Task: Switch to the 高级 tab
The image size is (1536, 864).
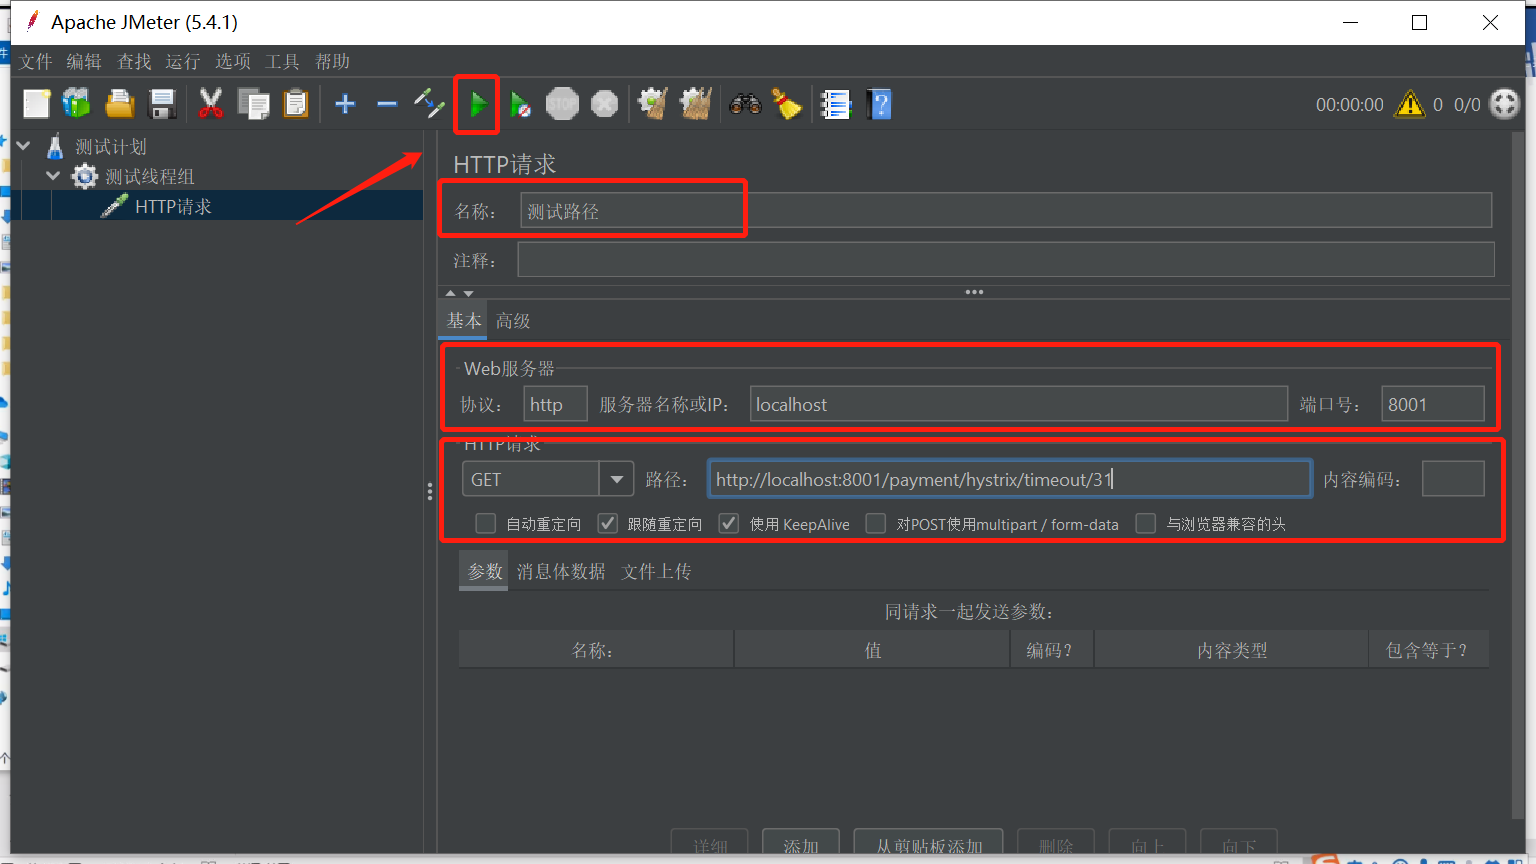Action: [513, 321]
